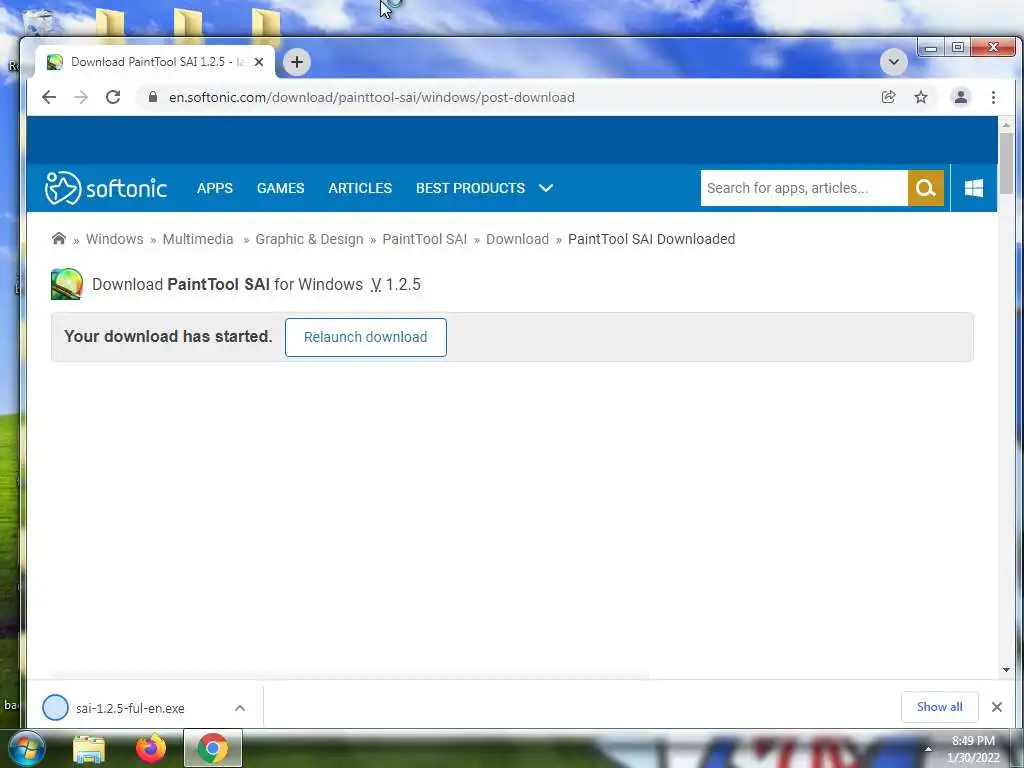Click the browser forward arrow
1024x768 pixels.
81,97
